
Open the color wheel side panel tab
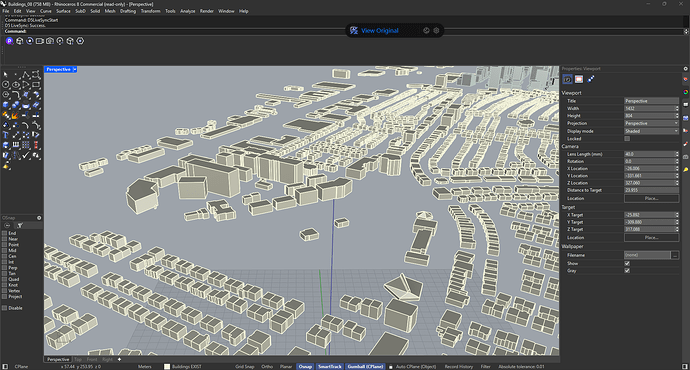pyautogui.click(x=686, y=92)
